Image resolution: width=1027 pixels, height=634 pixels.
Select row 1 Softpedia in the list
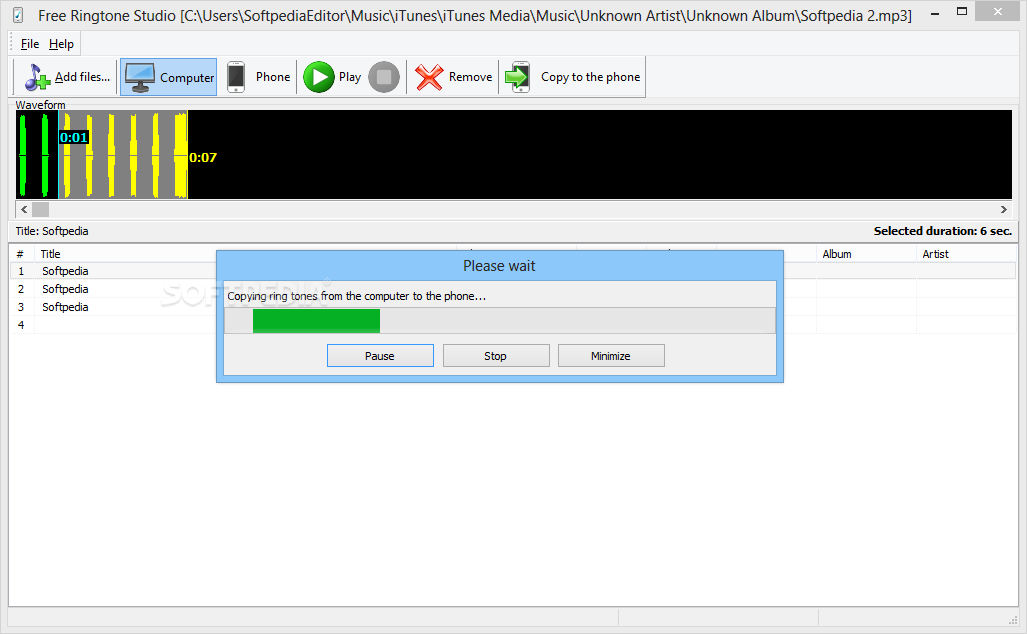pos(513,270)
